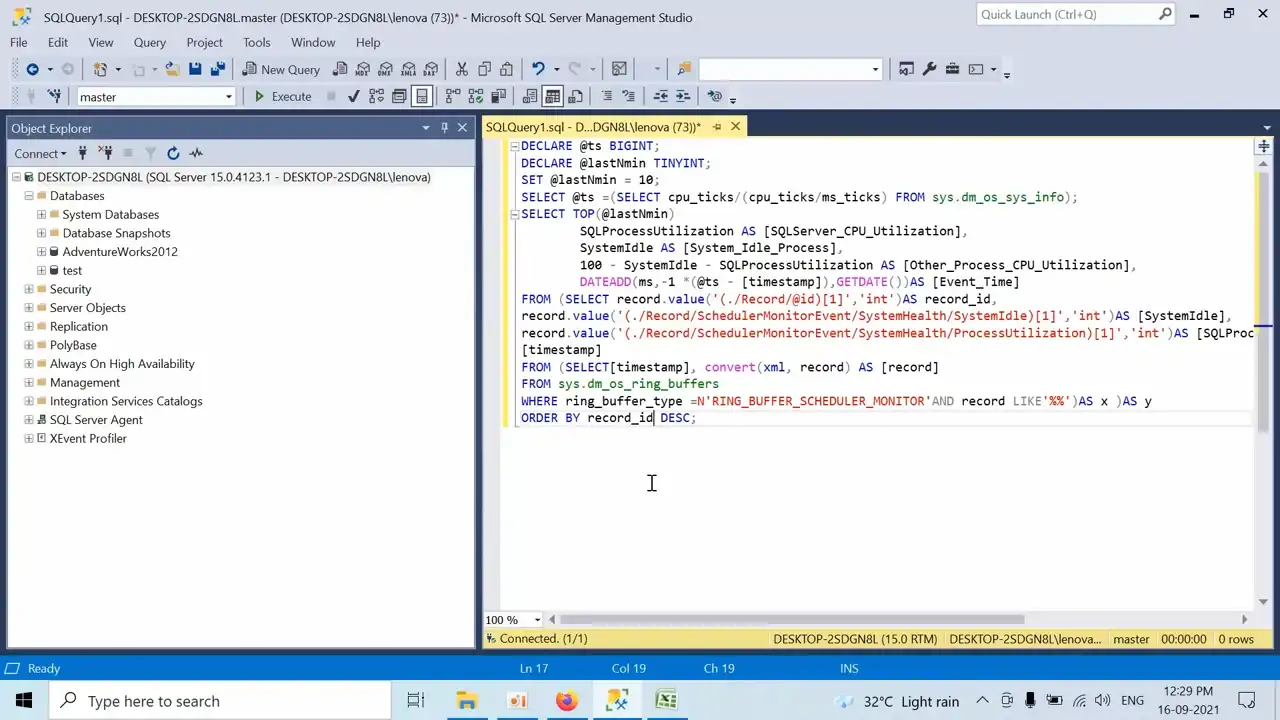Screen dimensions: 1280x720
Task: Expand the AdventureWorks2012 database node
Action: coord(41,252)
